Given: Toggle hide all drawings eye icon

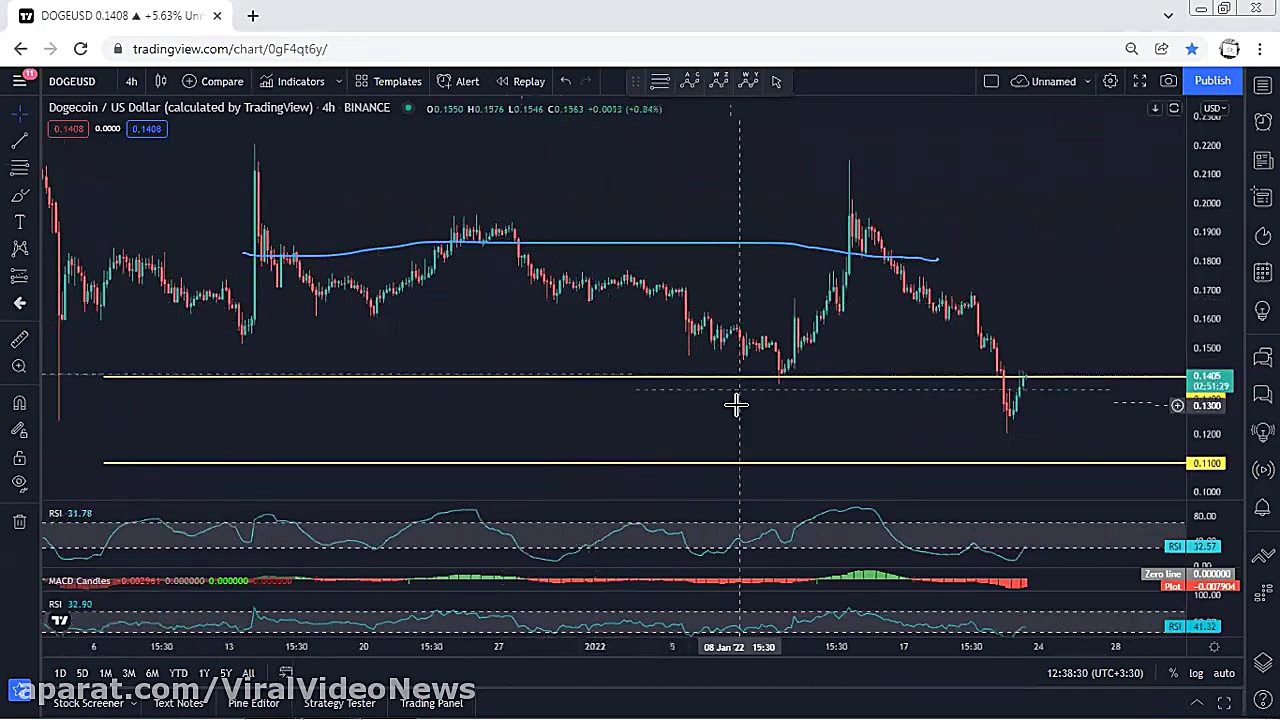Looking at the screenshot, I should click(19, 484).
